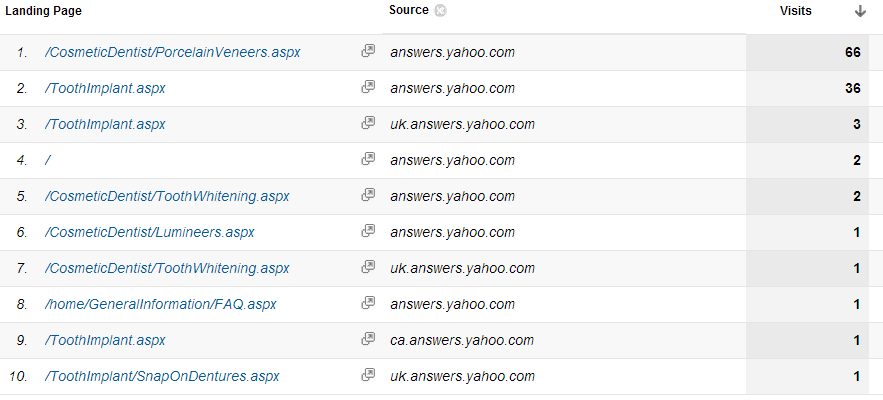
Task: Click the 3 visits value
Action: (x=857, y=125)
